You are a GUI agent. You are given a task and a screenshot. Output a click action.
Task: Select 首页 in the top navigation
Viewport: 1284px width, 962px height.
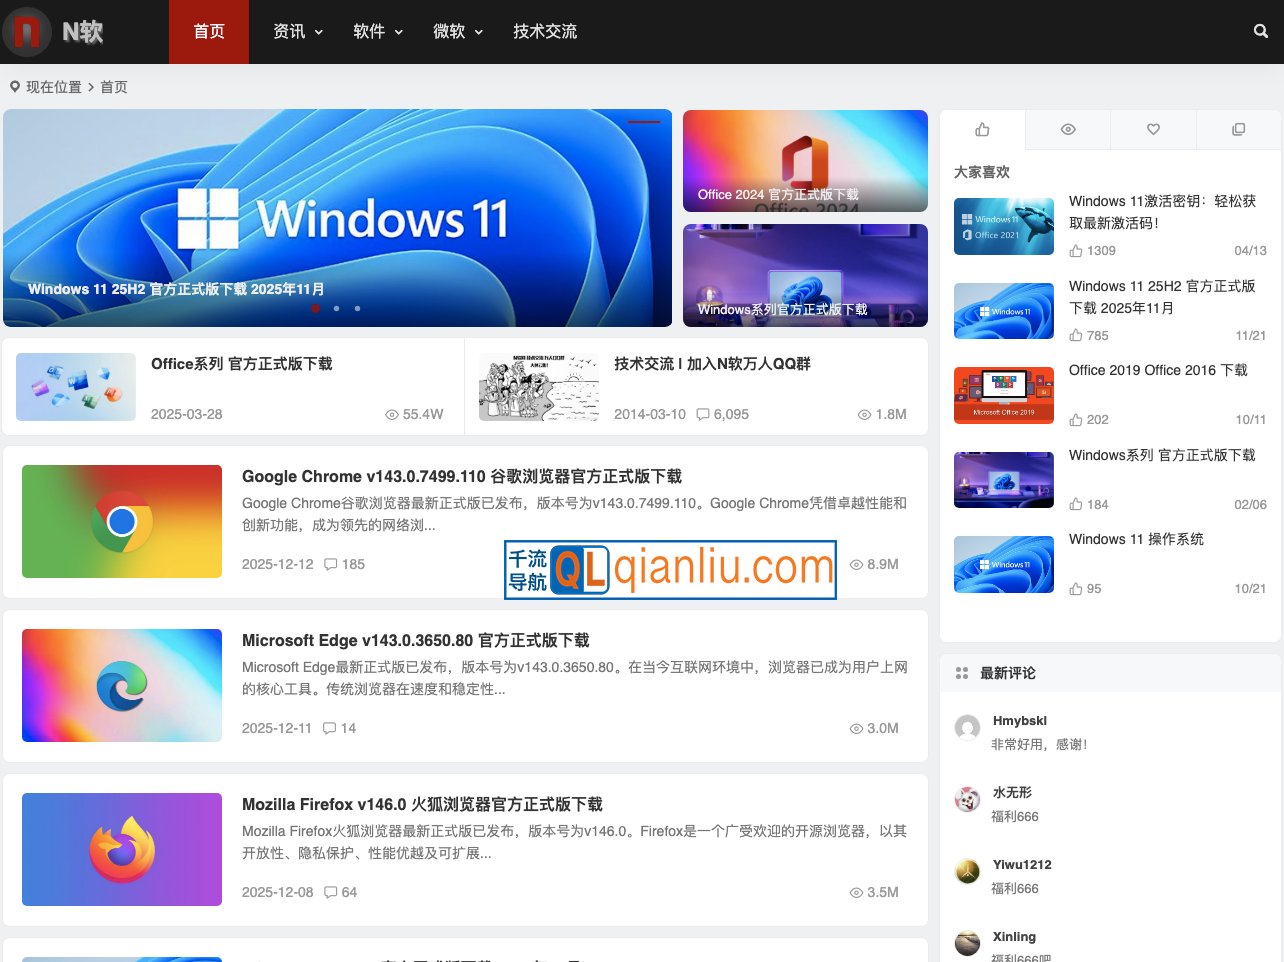coord(208,31)
